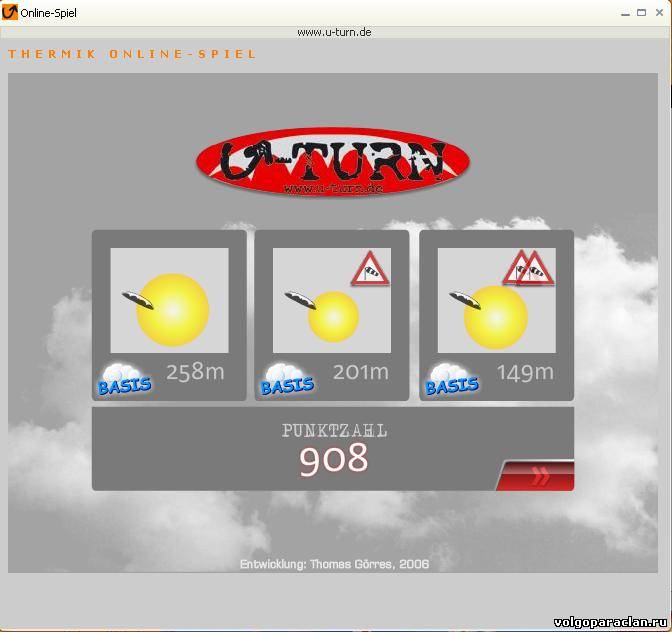Click the THERMIK ONLINE-SPIEL heading
Viewport: 672px width, 632px height.
[132, 54]
